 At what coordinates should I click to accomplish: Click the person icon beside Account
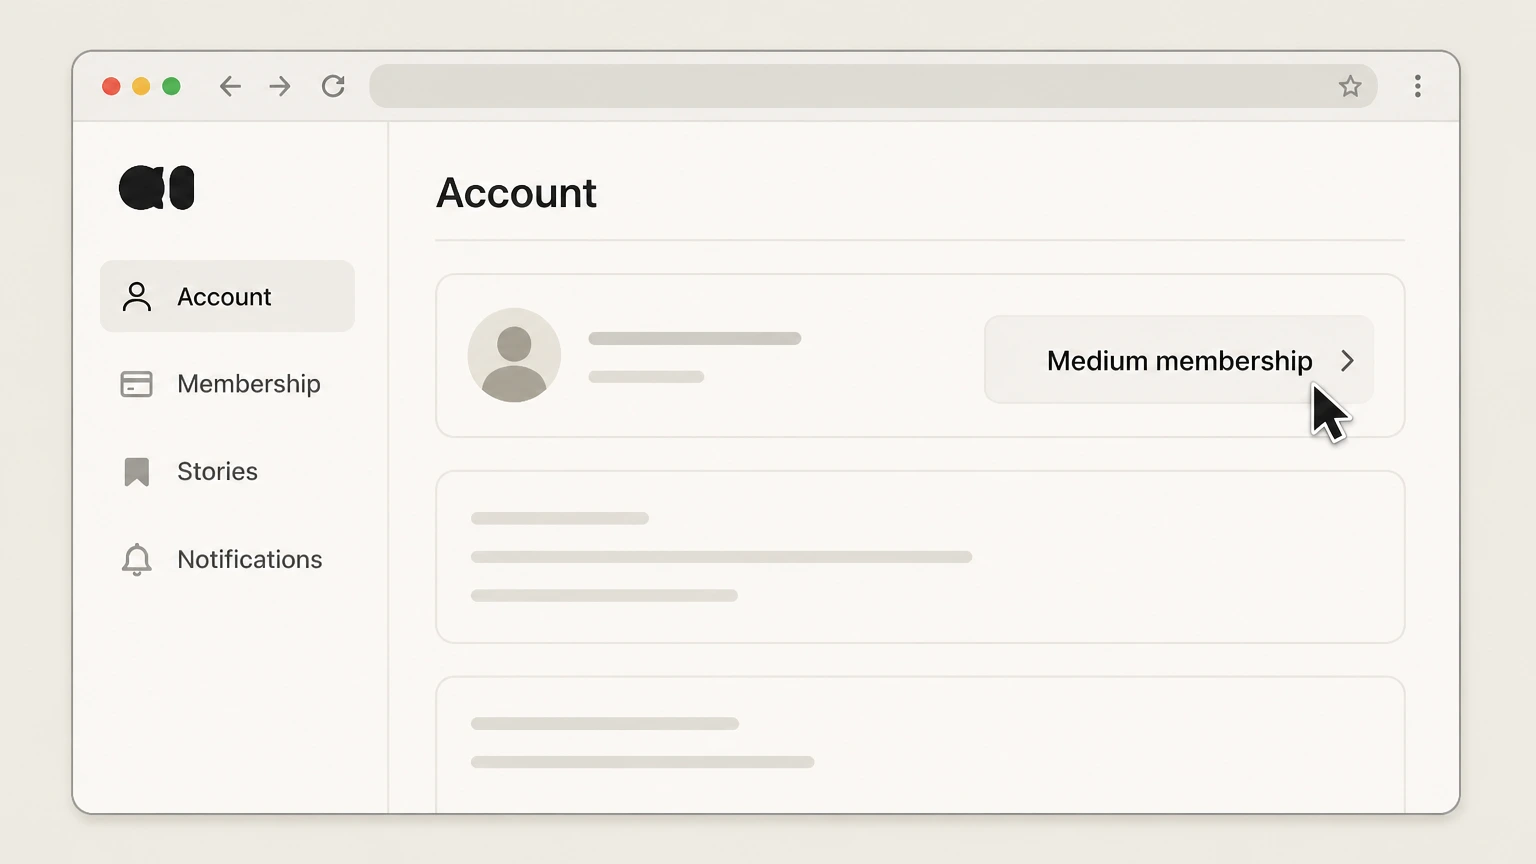pos(137,297)
